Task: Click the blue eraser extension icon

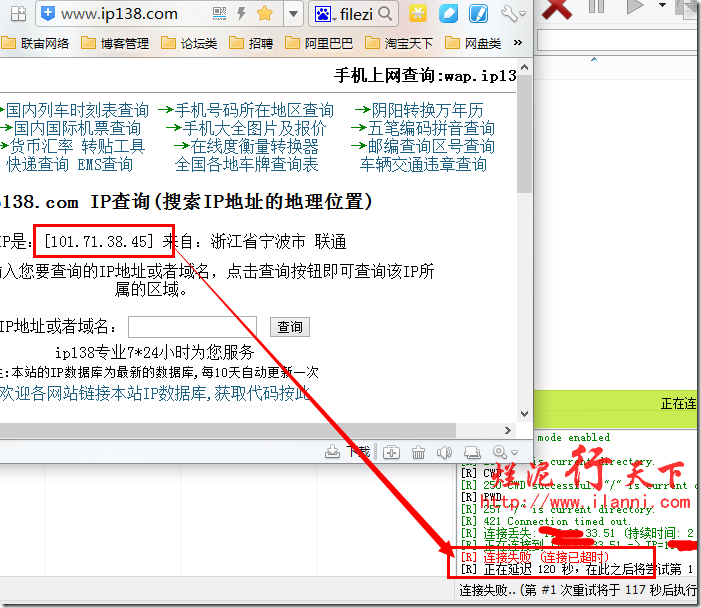Action: pyautogui.click(x=448, y=14)
